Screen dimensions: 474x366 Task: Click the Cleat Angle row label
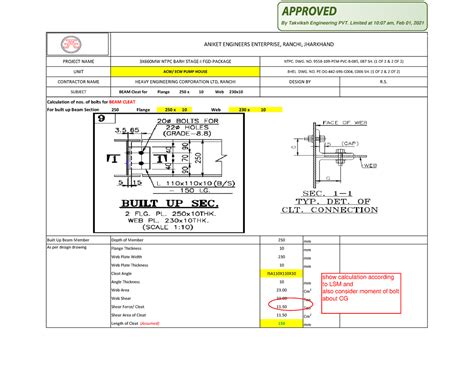121,273
